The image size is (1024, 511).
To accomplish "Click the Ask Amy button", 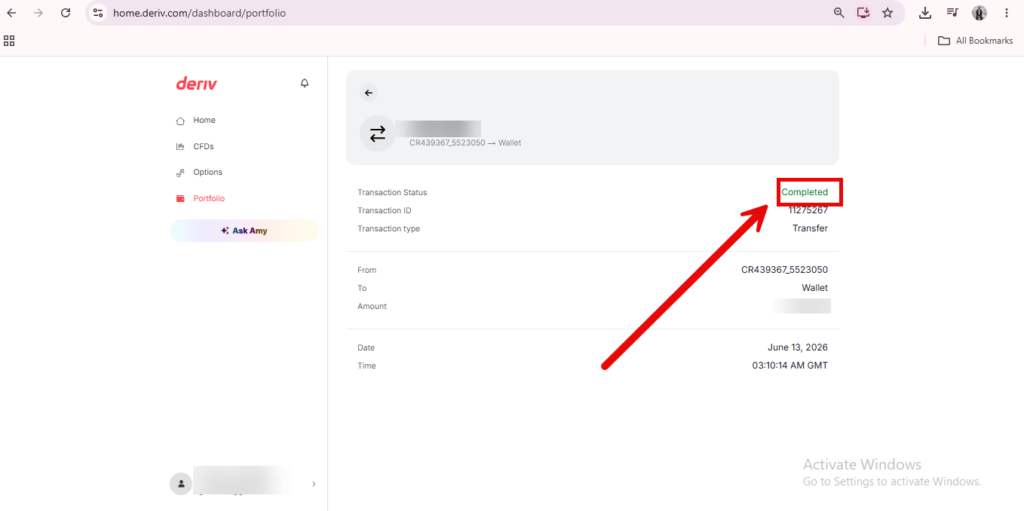I will click(x=244, y=231).
